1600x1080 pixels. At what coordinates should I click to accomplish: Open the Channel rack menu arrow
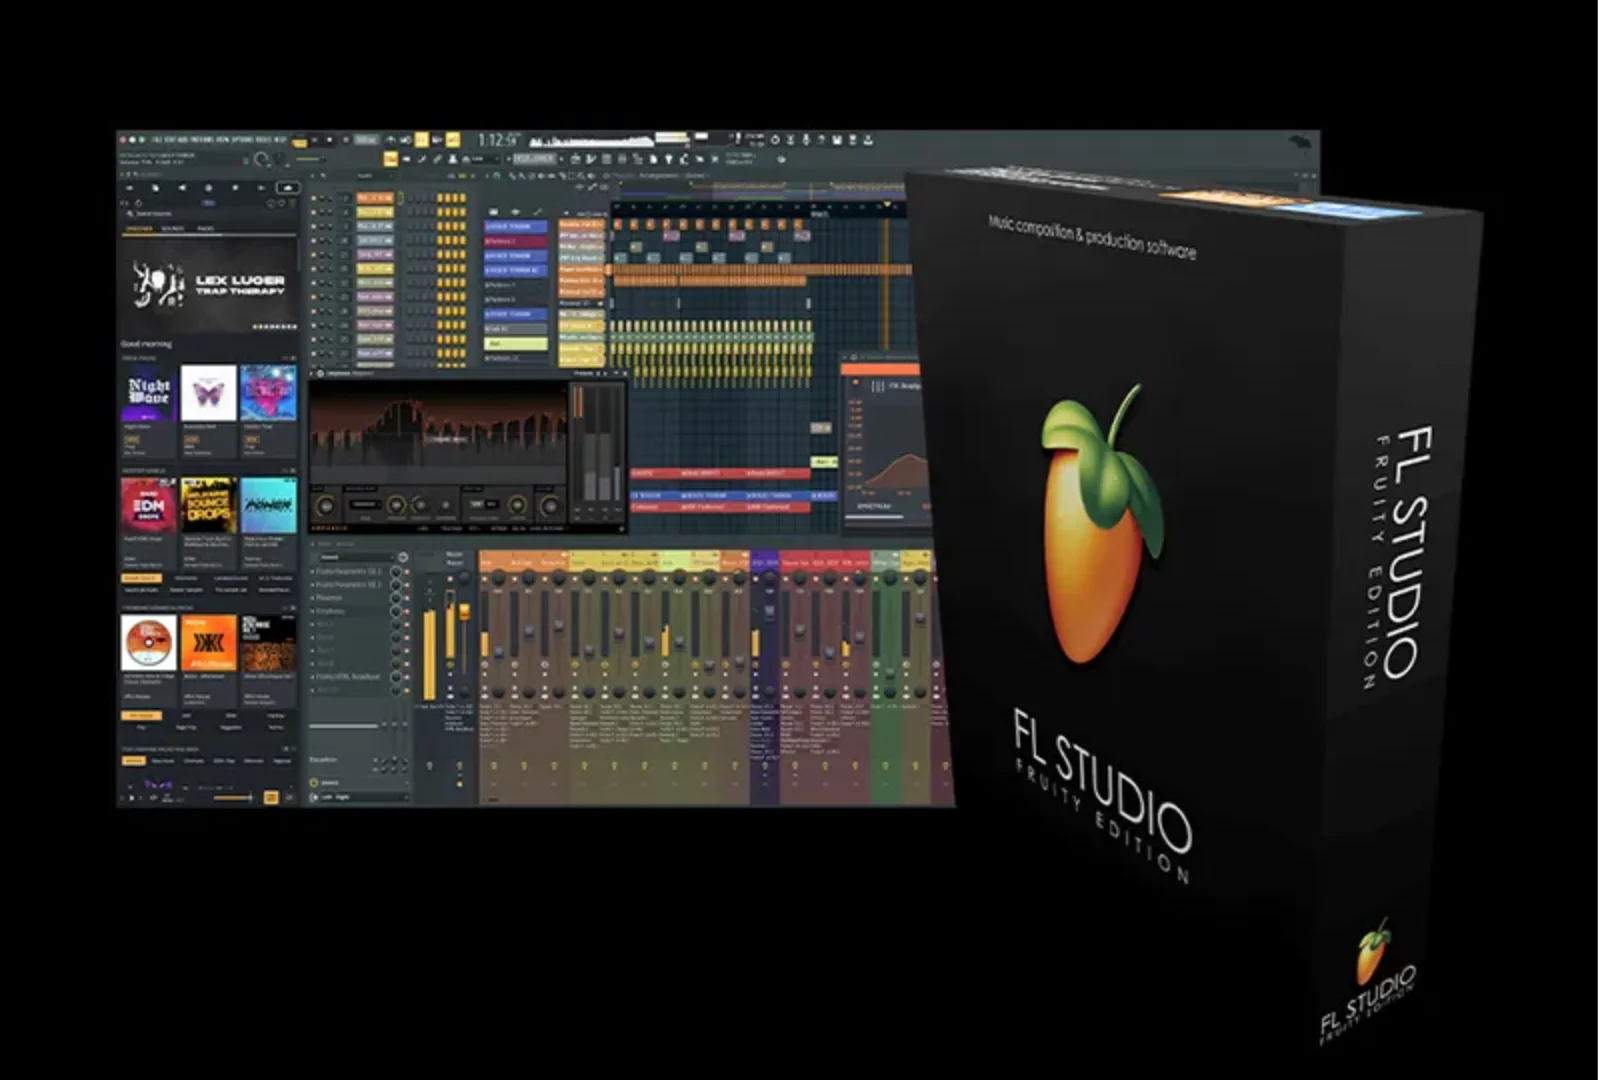point(312,176)
